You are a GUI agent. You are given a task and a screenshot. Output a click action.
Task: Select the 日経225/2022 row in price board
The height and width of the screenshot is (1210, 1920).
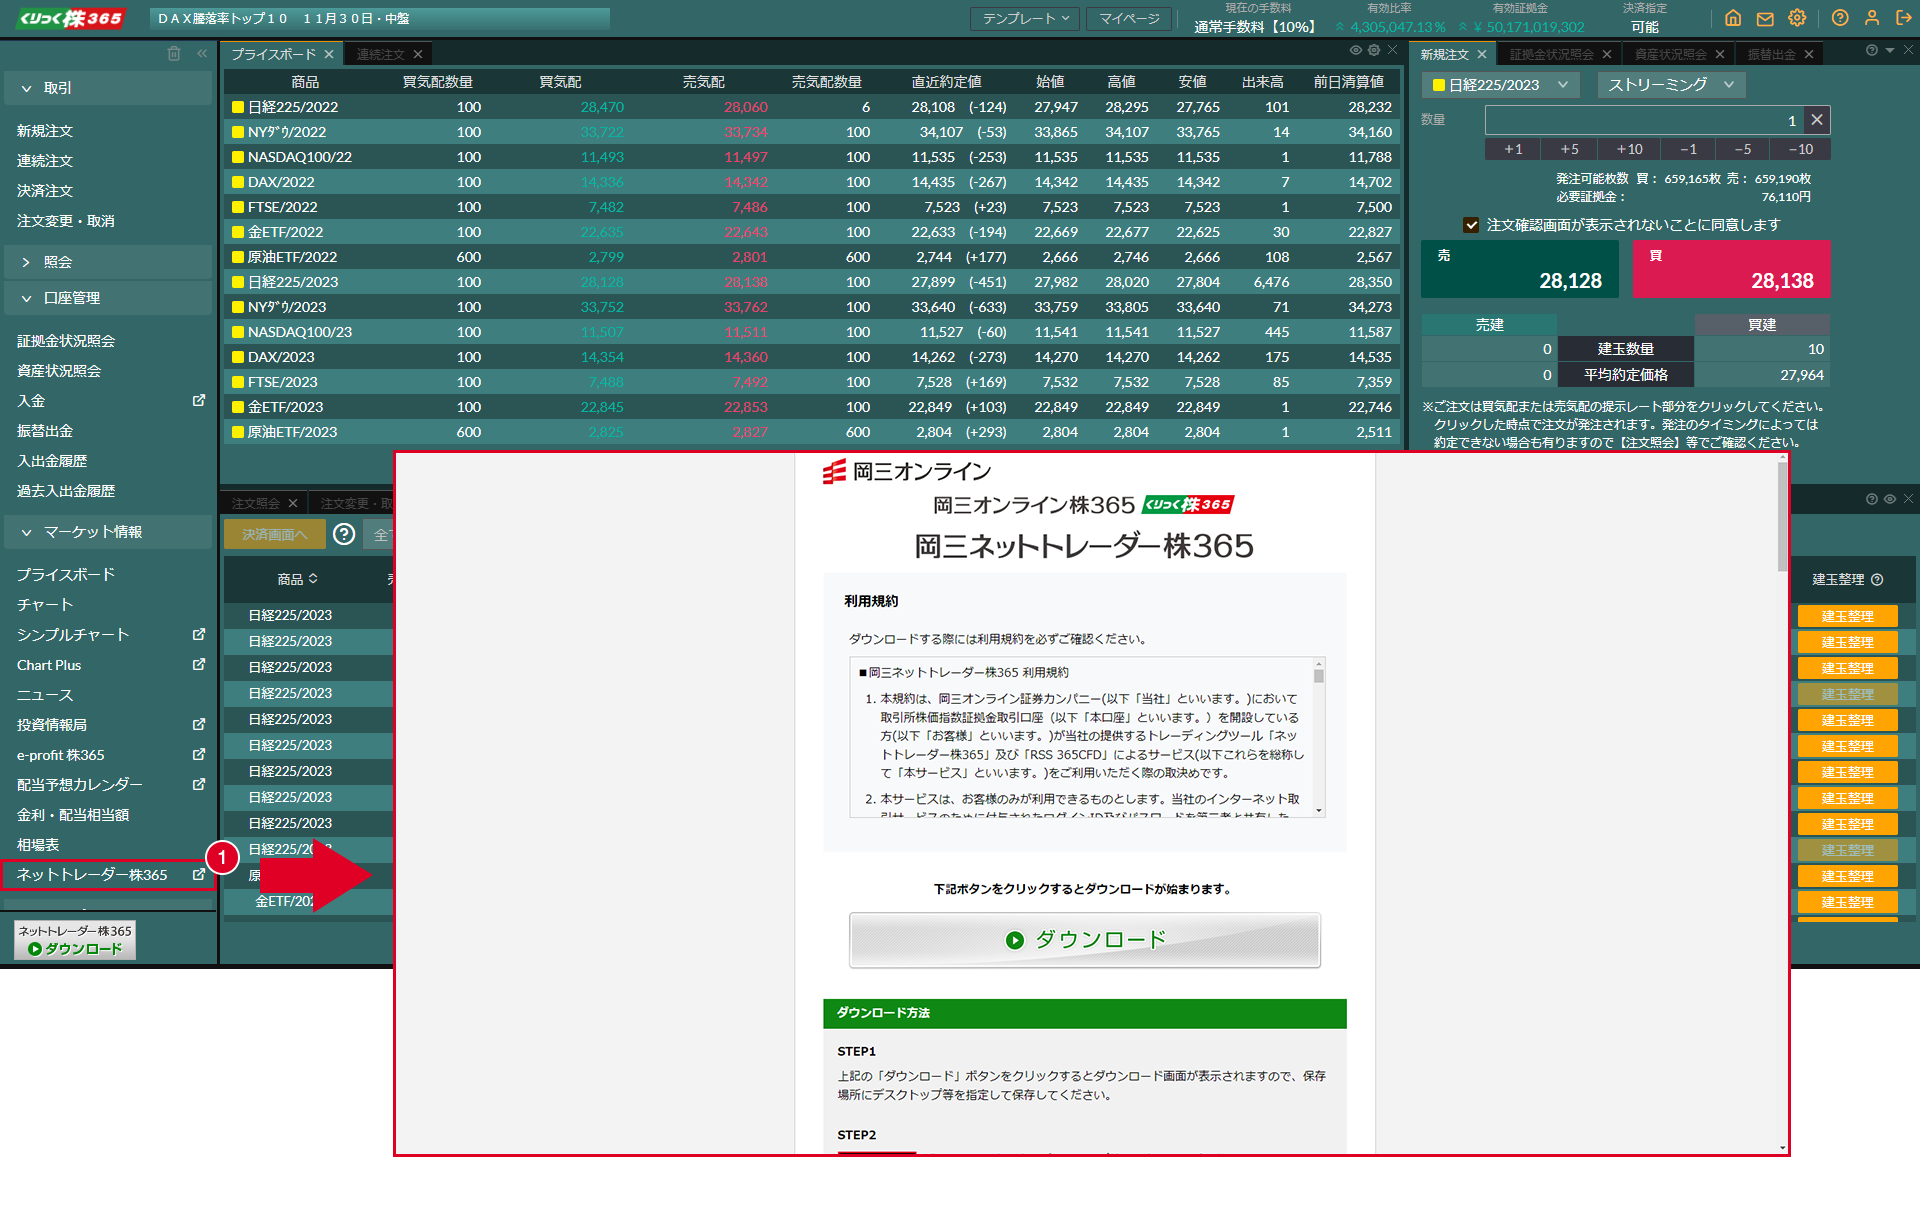point(810,107)
